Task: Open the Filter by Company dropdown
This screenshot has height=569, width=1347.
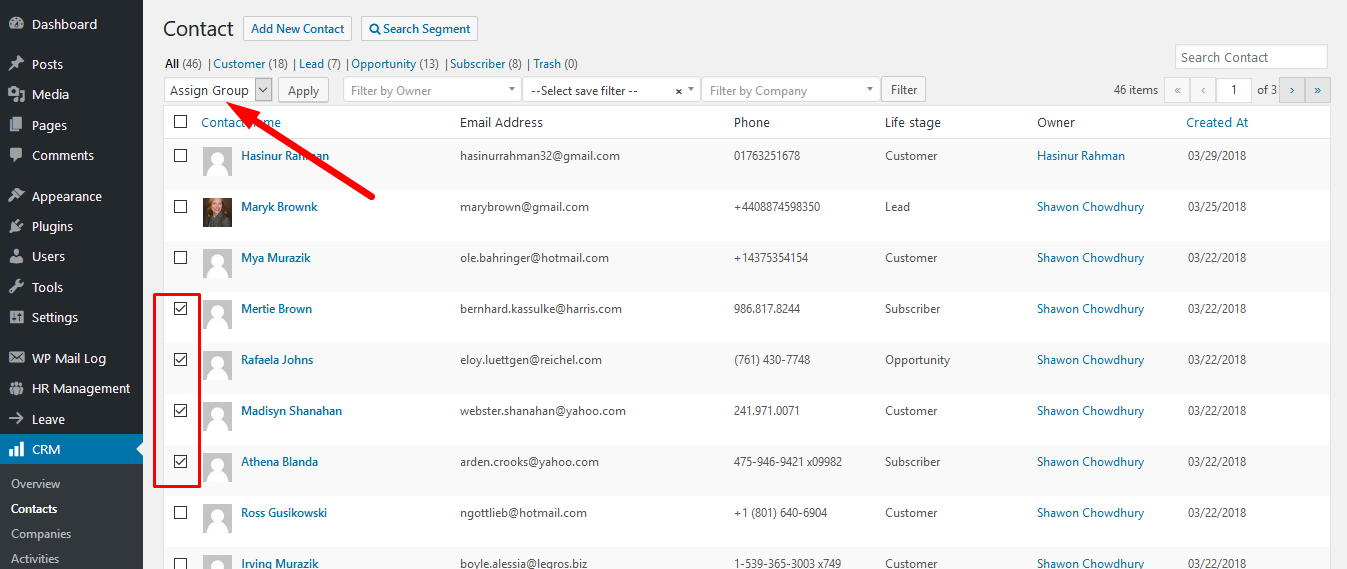Action: [790, 90]
